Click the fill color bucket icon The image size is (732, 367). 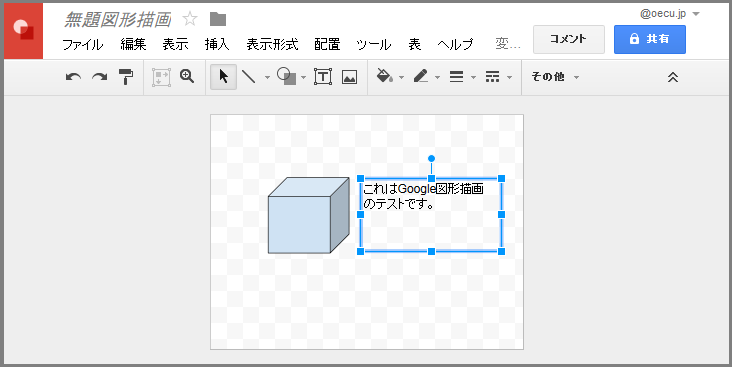click(x=384, y=77)
